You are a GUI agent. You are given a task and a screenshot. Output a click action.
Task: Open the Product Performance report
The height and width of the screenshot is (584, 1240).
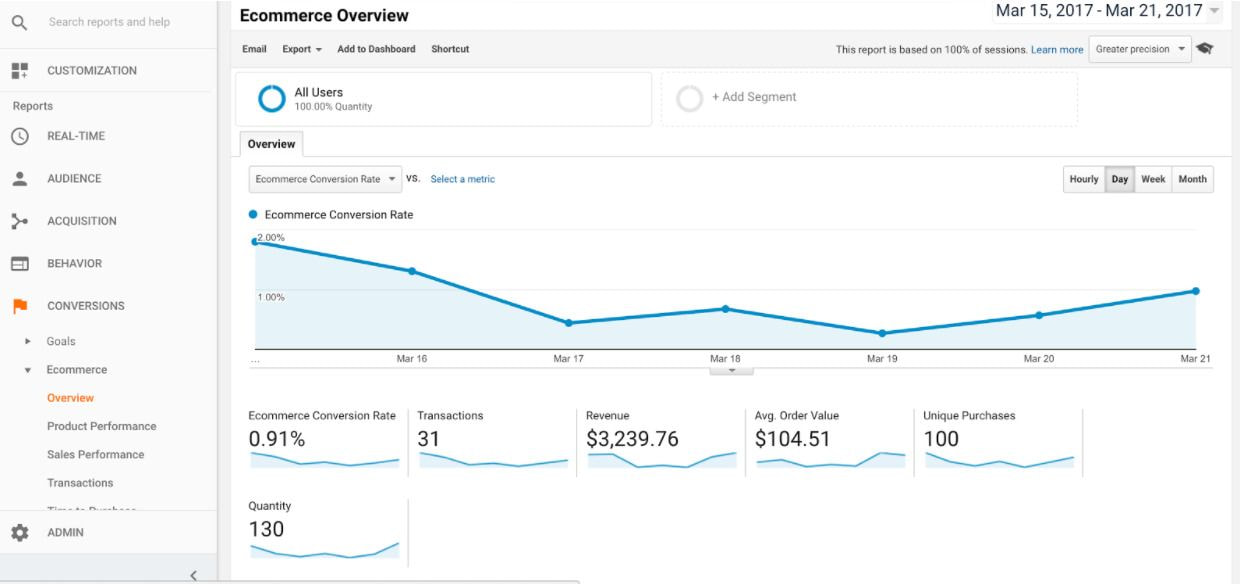[x=102, y=426]
